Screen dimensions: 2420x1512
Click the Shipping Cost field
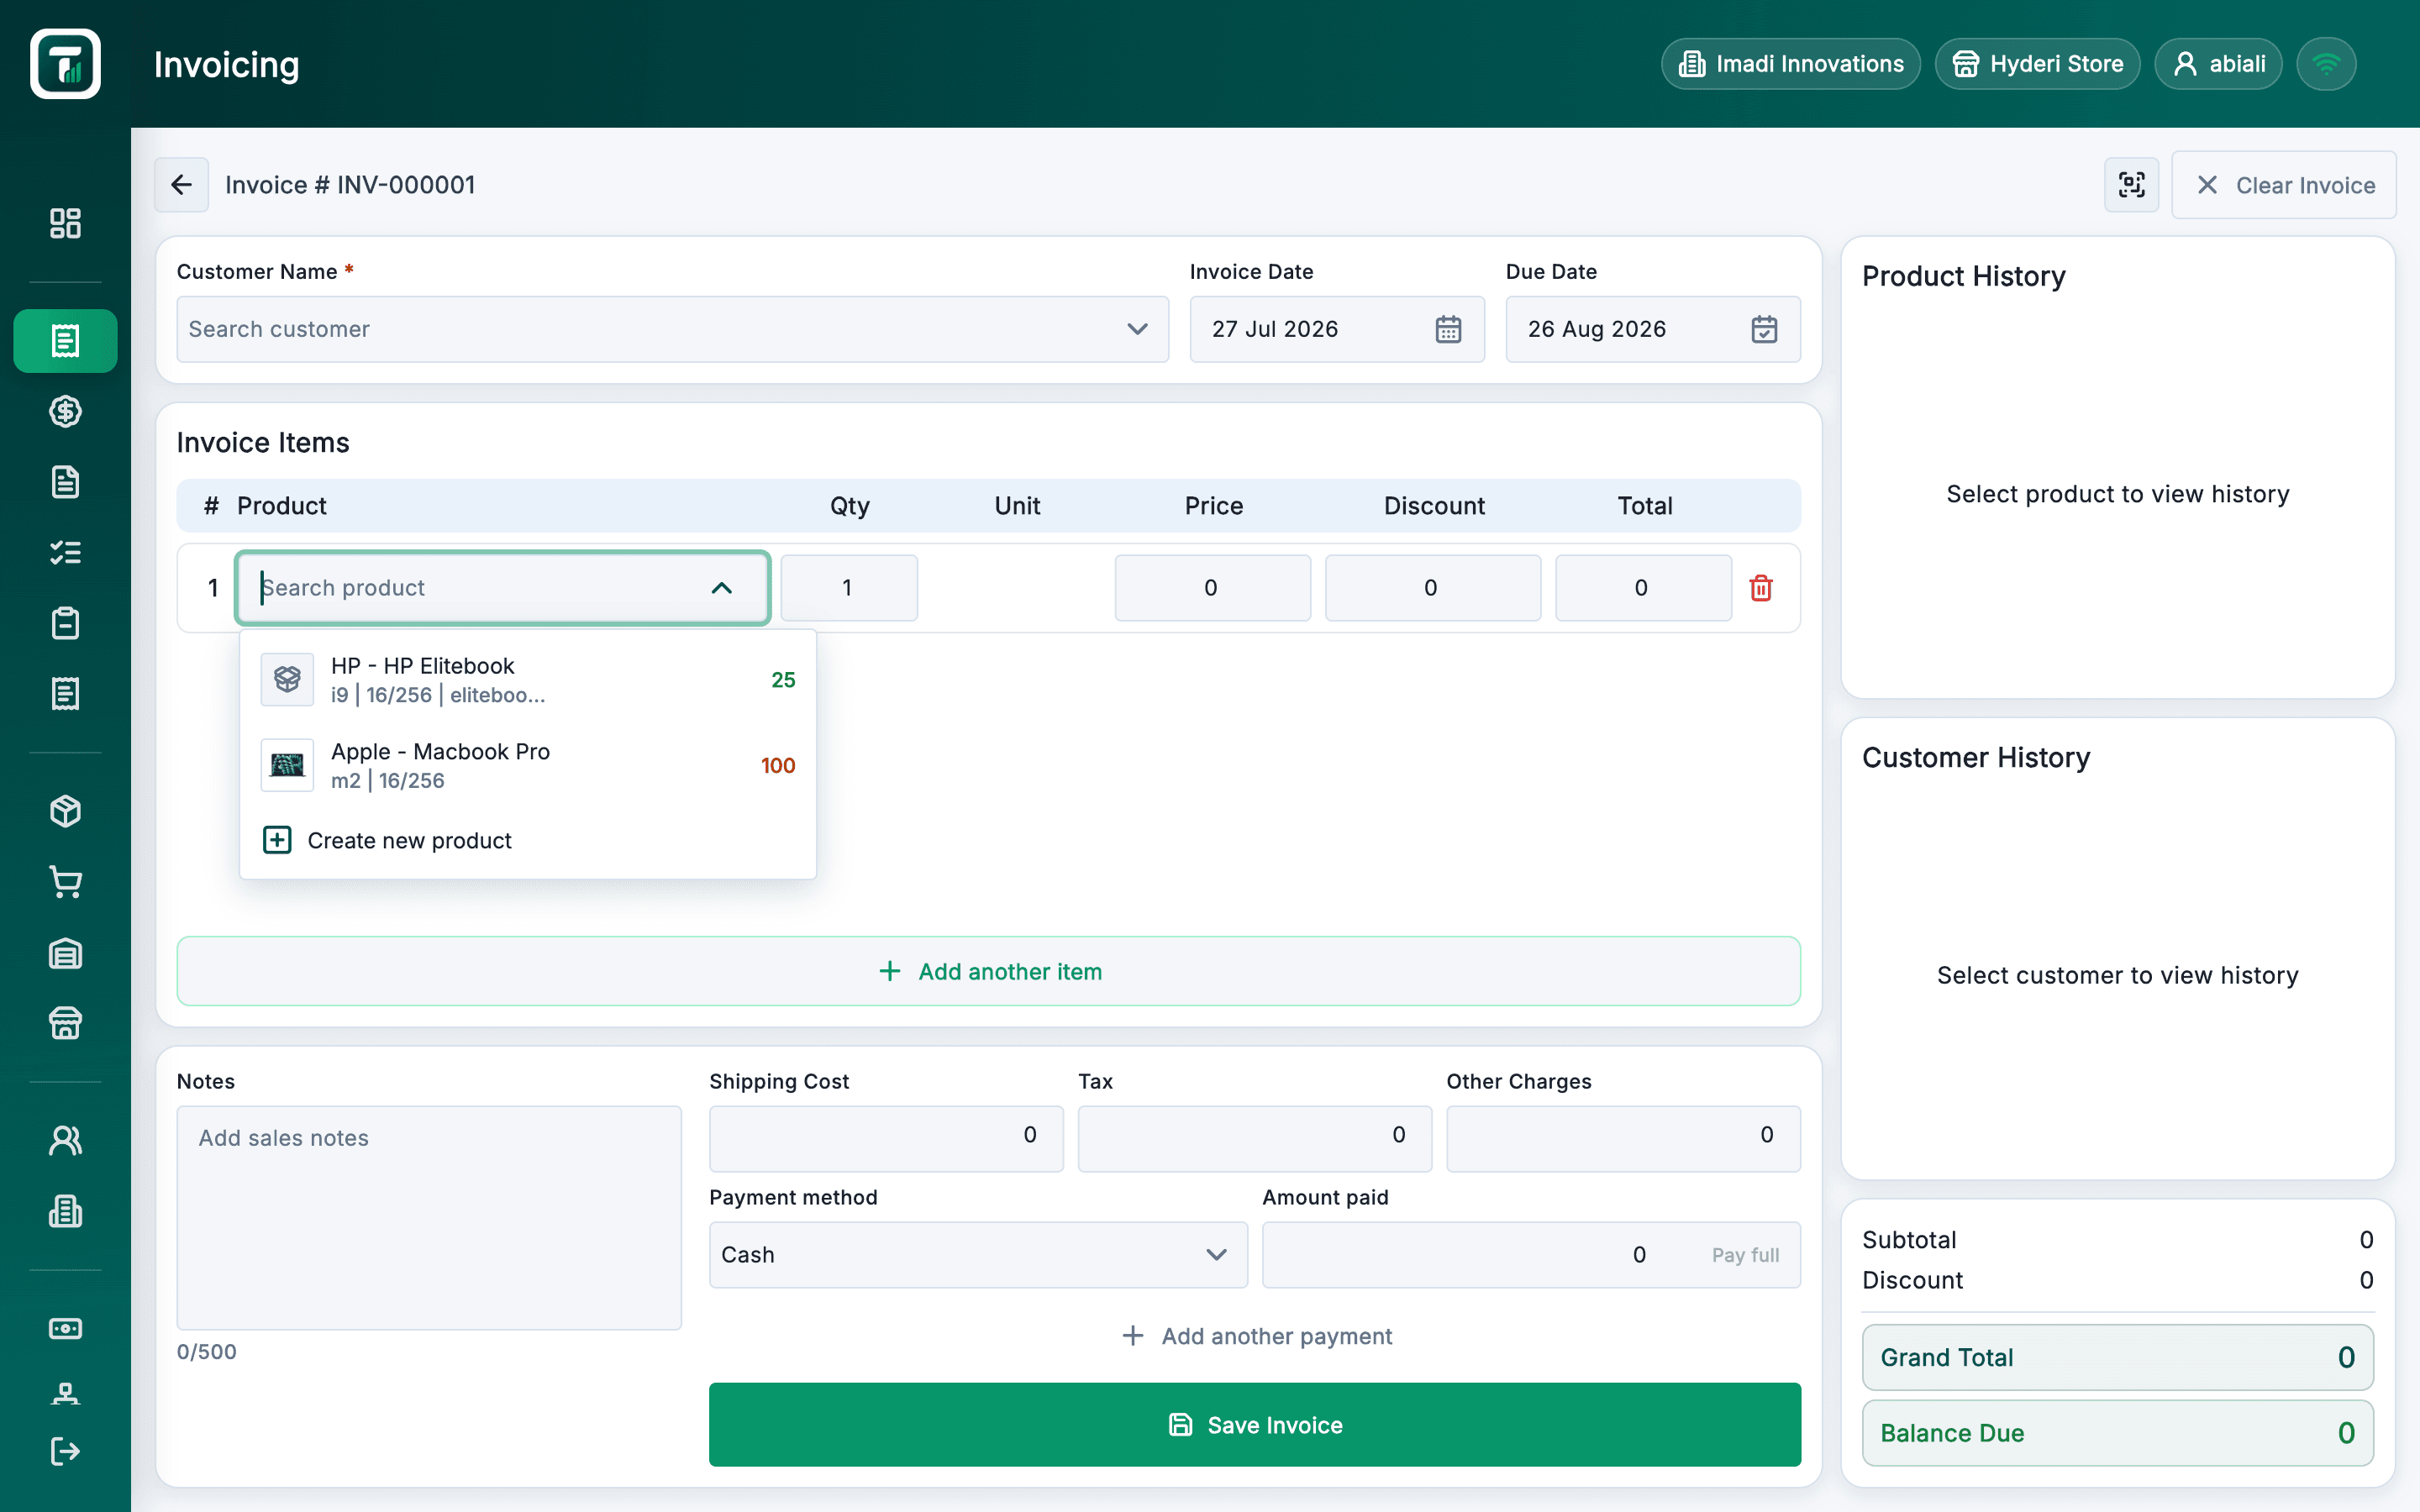(x=886, y=1138)
